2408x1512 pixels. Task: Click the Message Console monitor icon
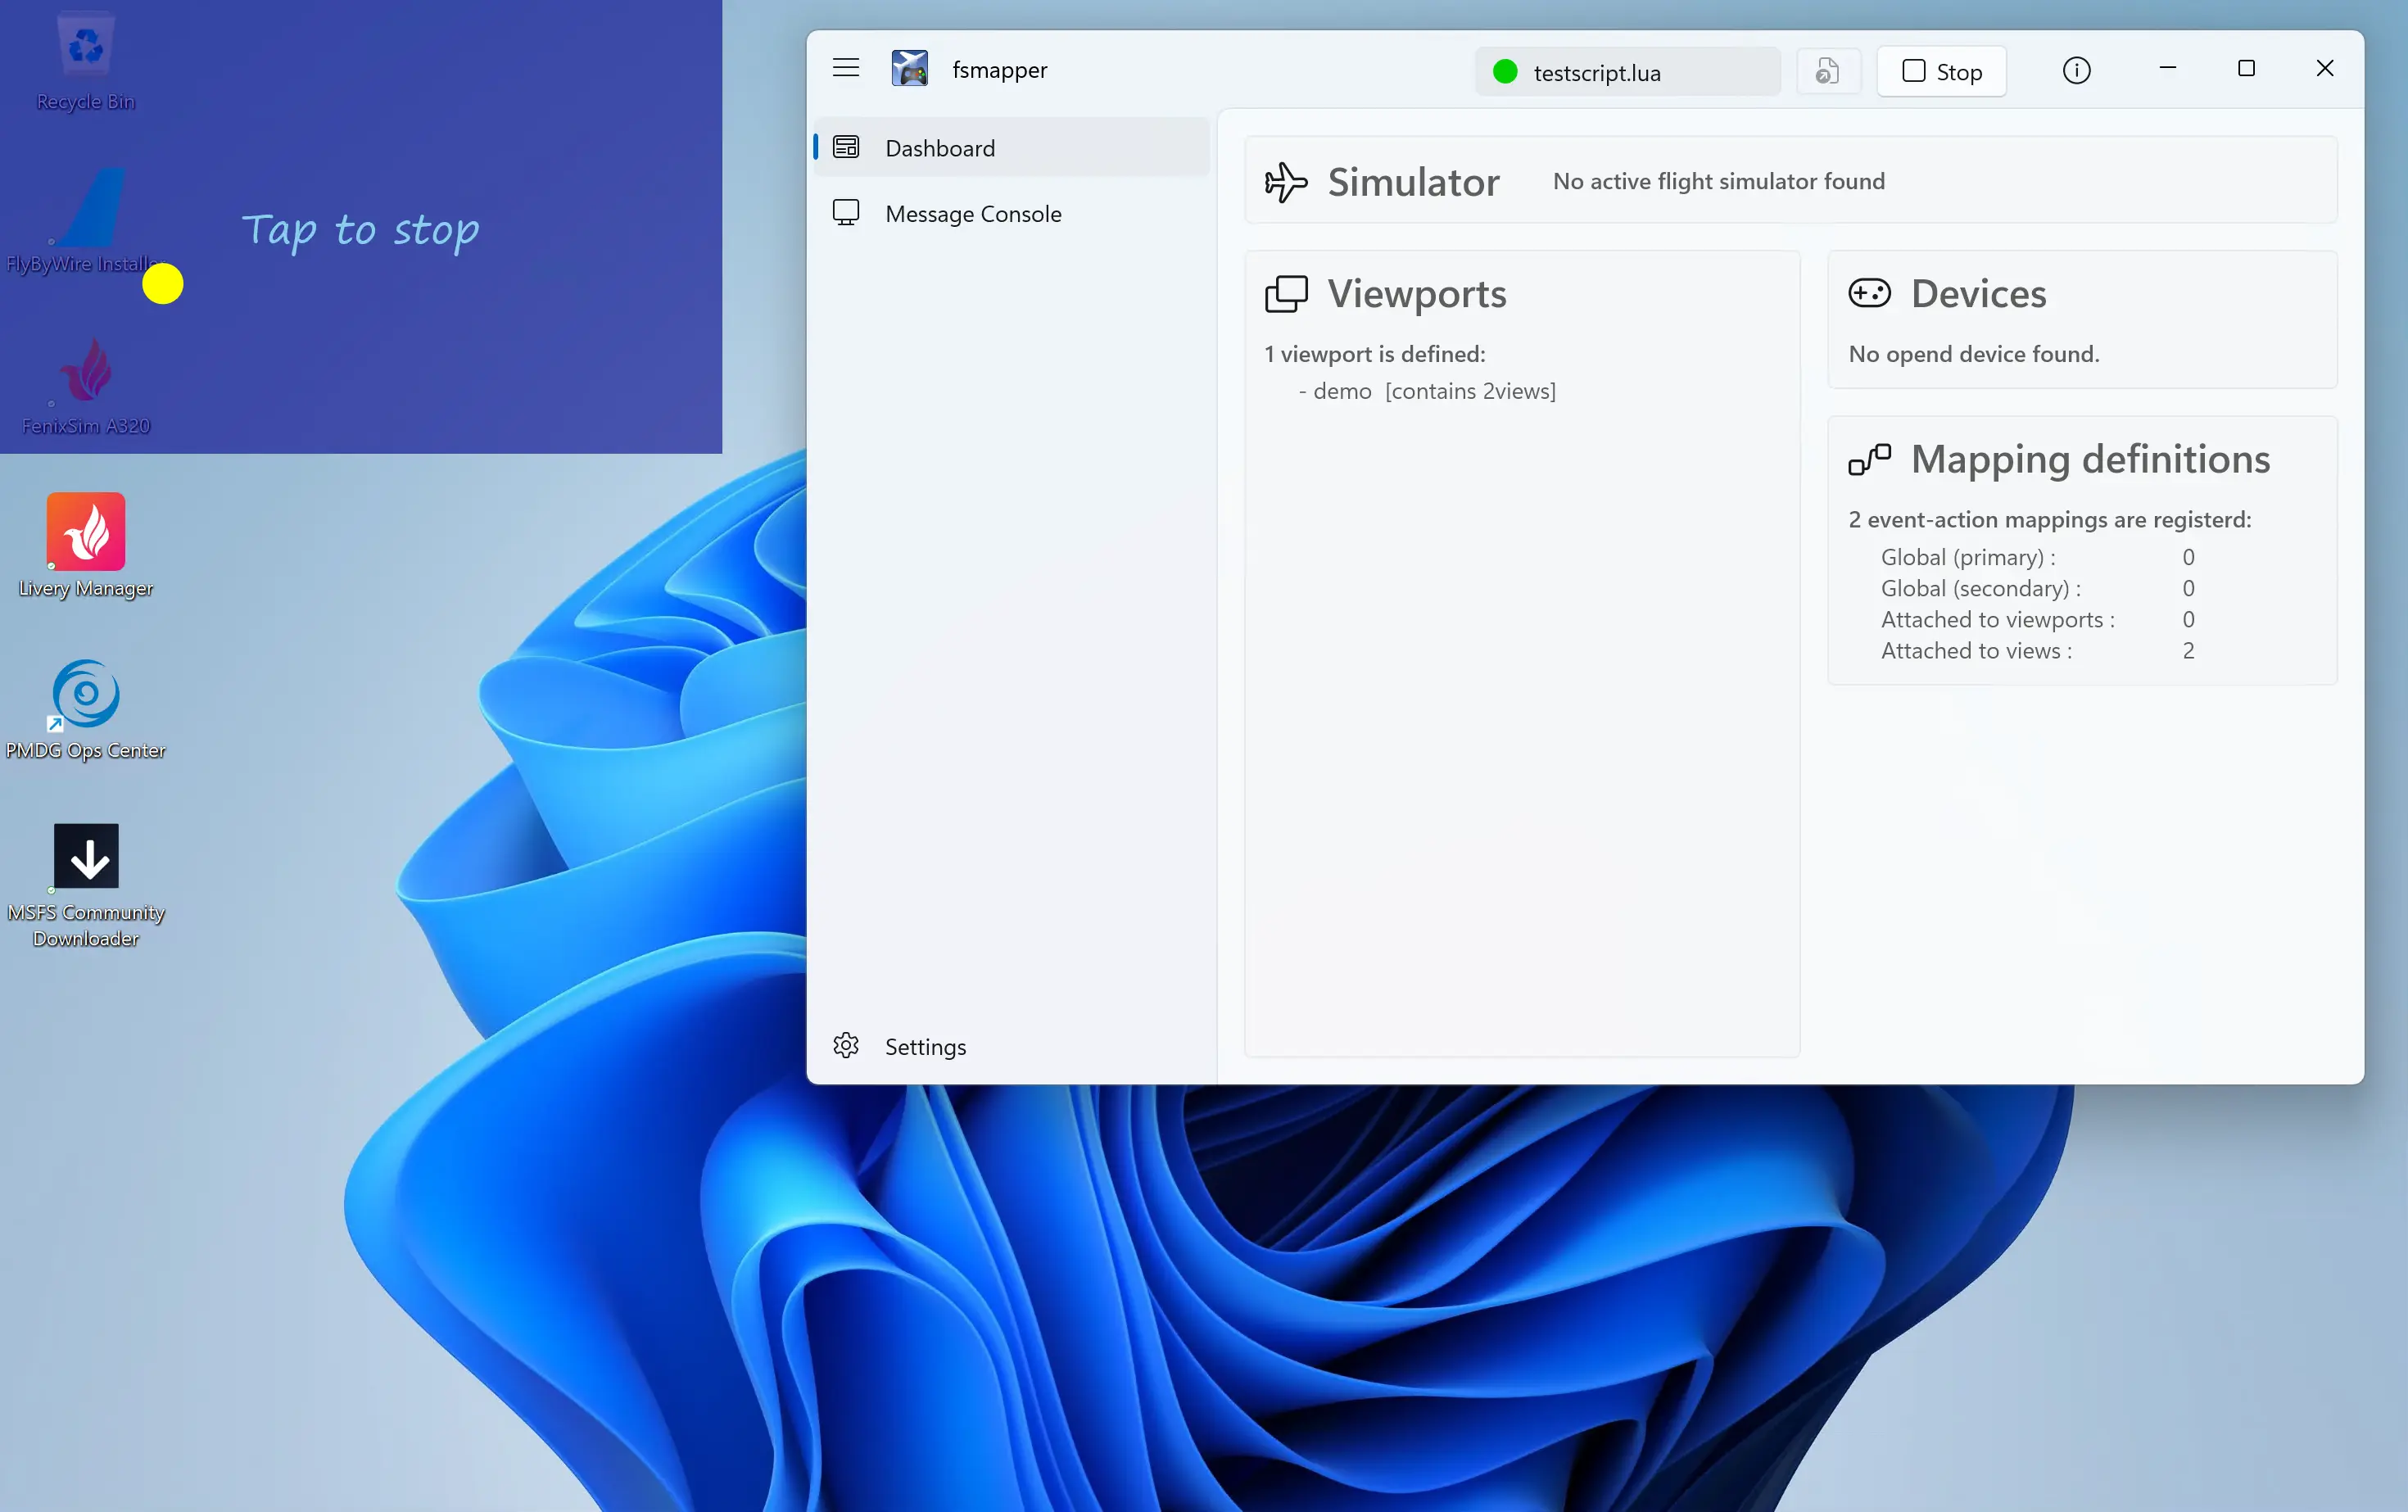(846, 212)
